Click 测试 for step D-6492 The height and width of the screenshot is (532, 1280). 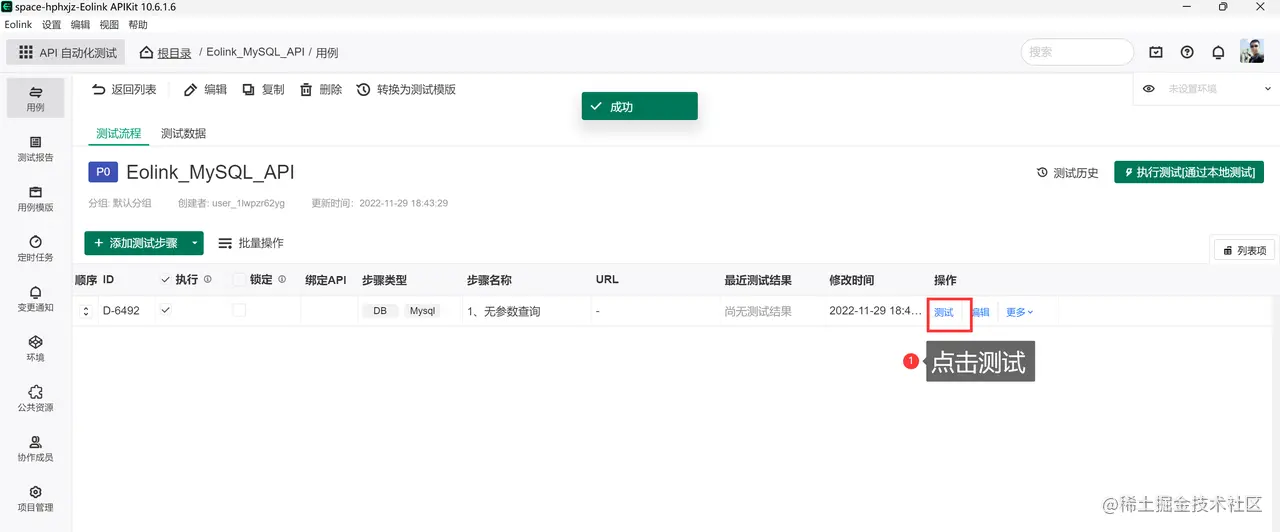944,312
